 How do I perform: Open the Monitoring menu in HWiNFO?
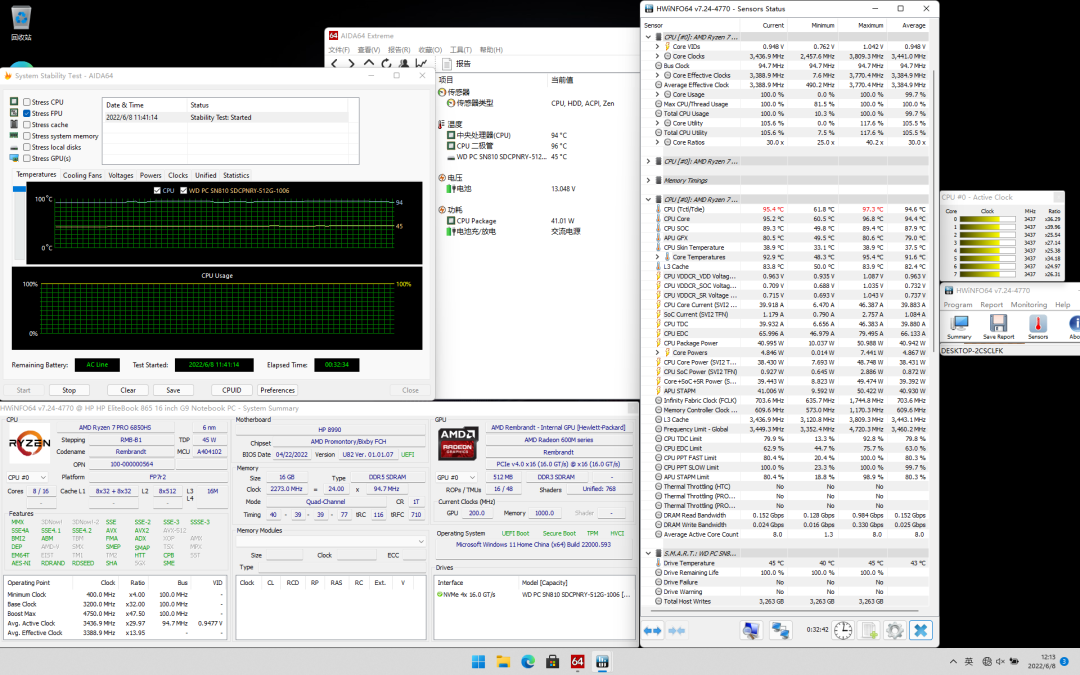pos(1028,305)
